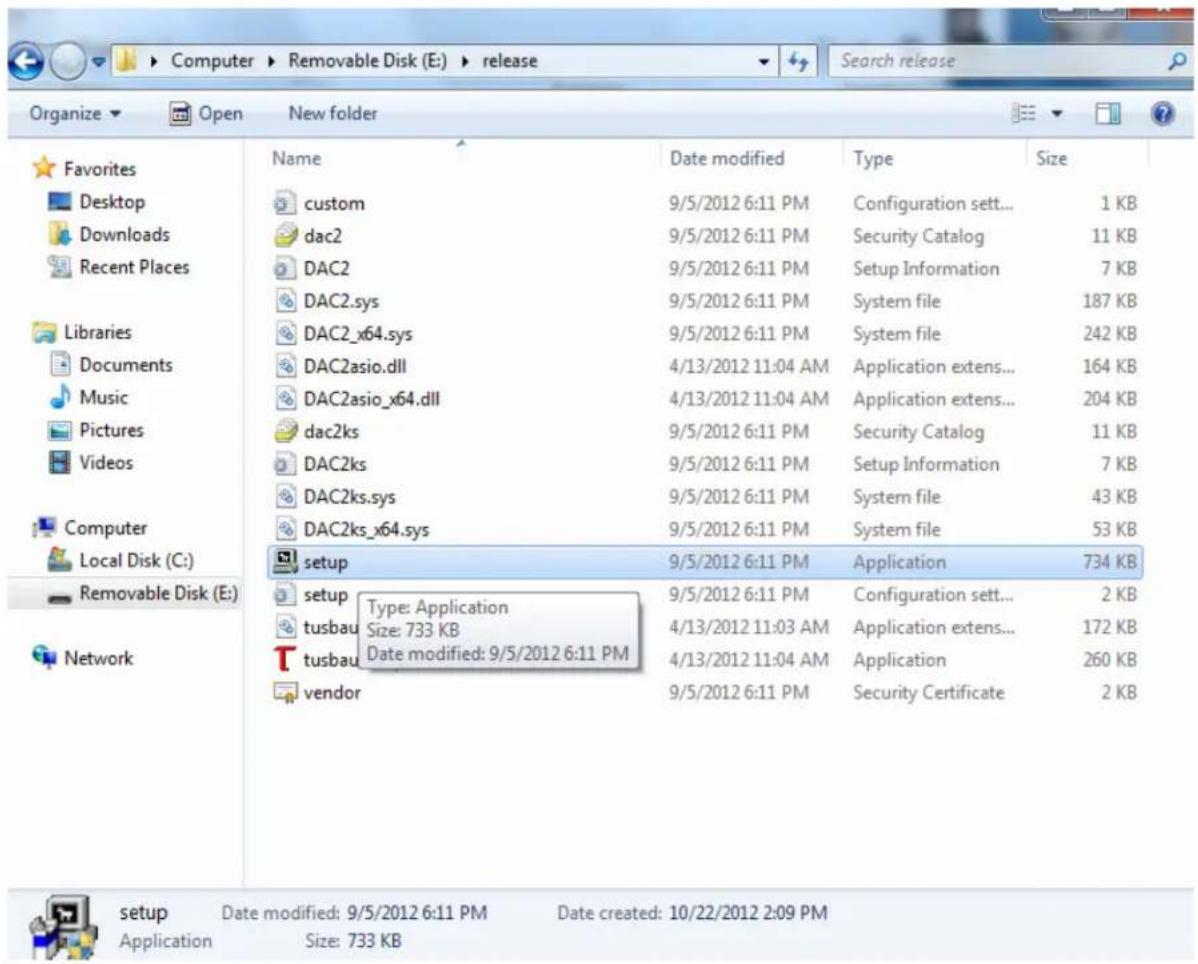The image size is (1198, 964).
Task: Click the 734 KB size cell
Action: tap(1109, 562)
